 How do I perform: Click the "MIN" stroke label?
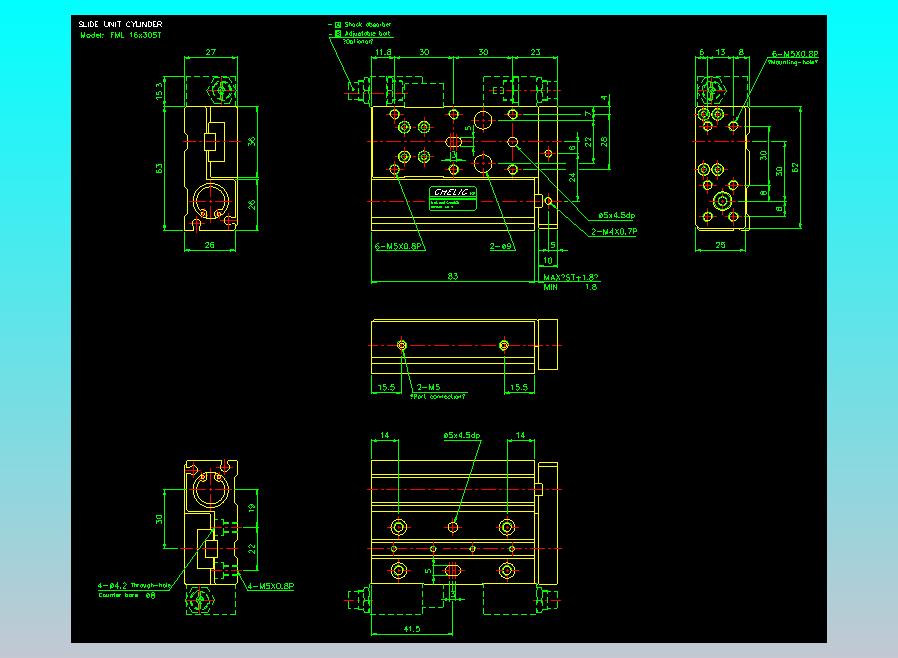pyautogui.click(x=550, y=286)
